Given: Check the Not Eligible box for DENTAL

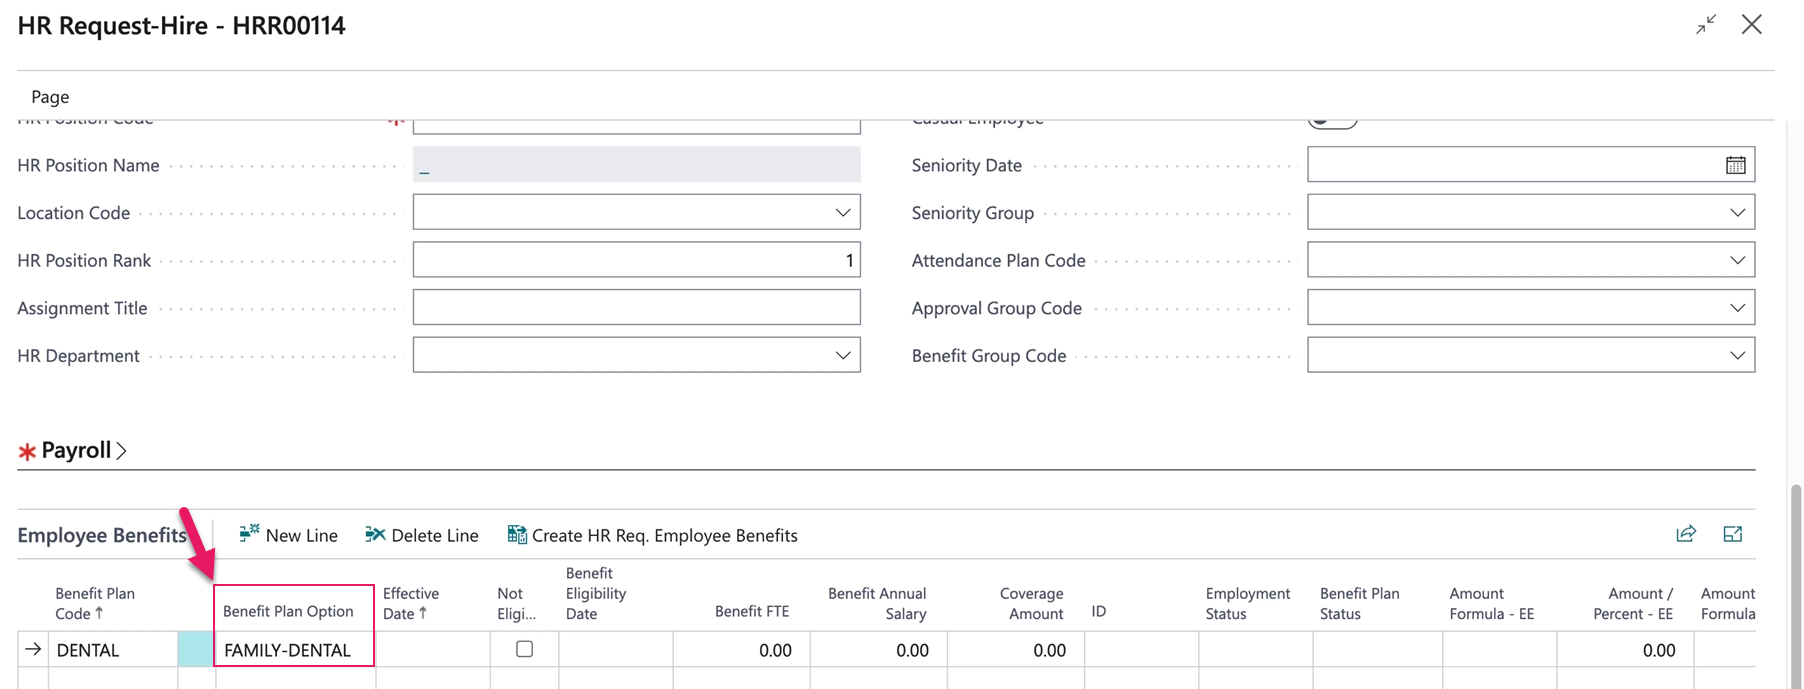Looking at the screenshot, I should point(524,649).
